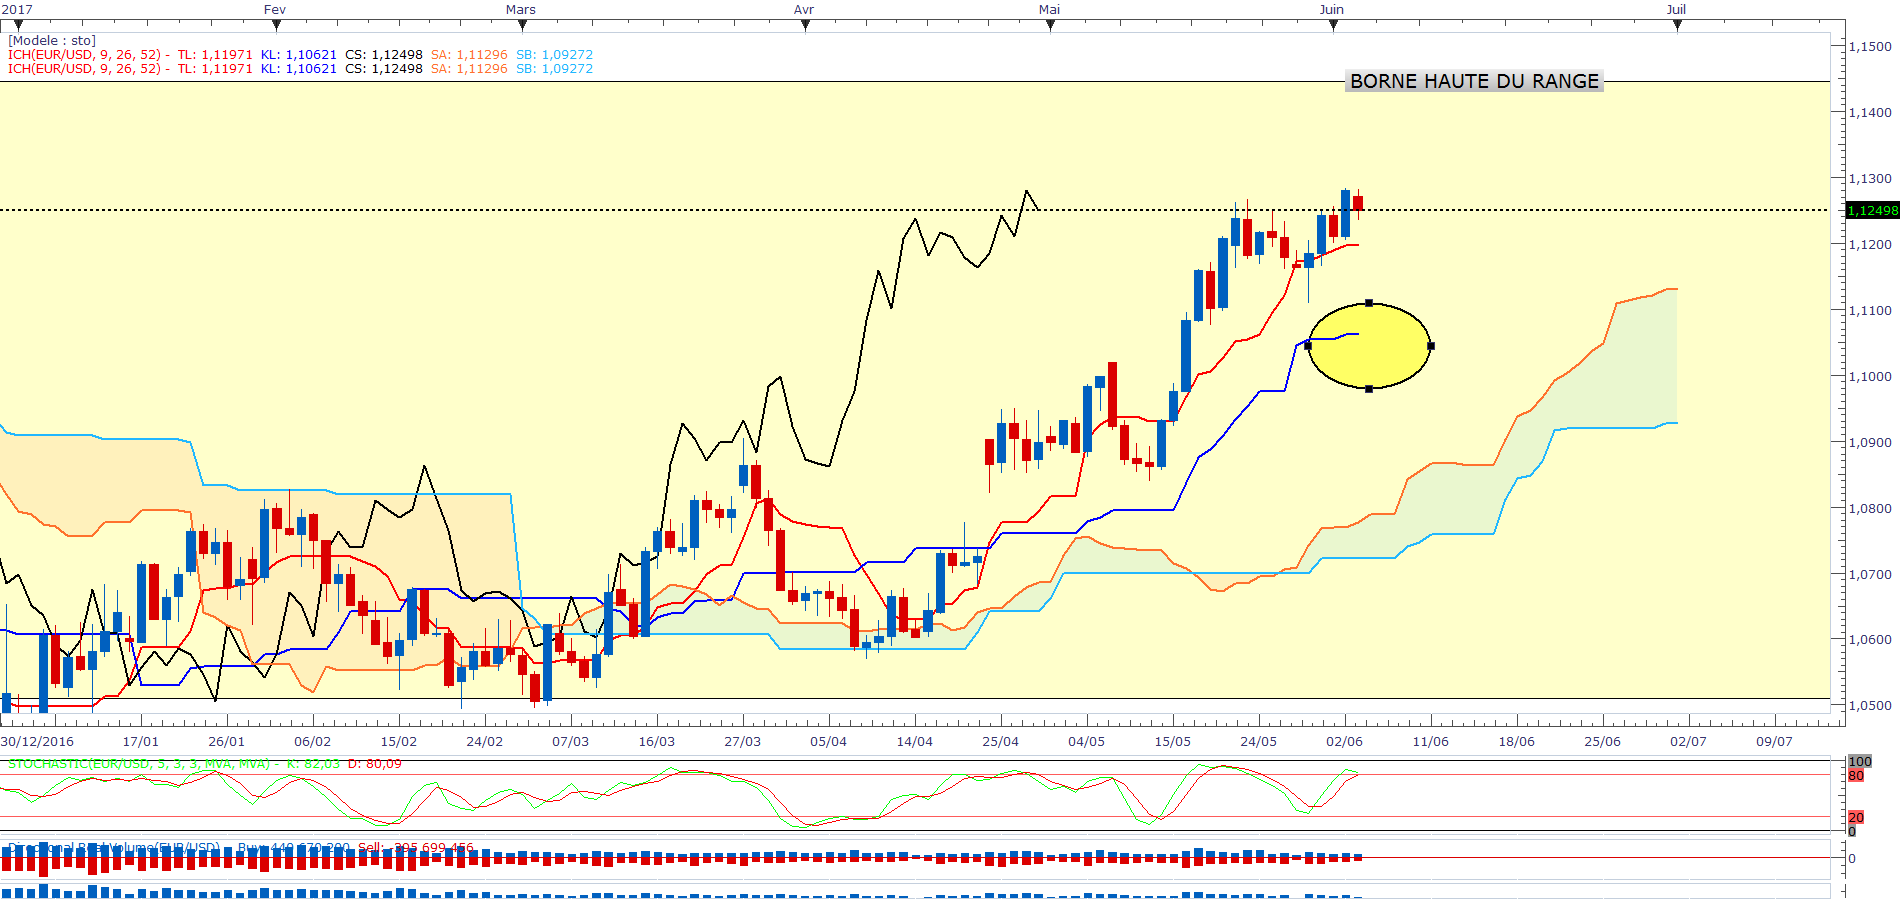Click the 02/07 date axis label
The image size is (1903, 900).
pyautogui.click(x=1689, y=742)
